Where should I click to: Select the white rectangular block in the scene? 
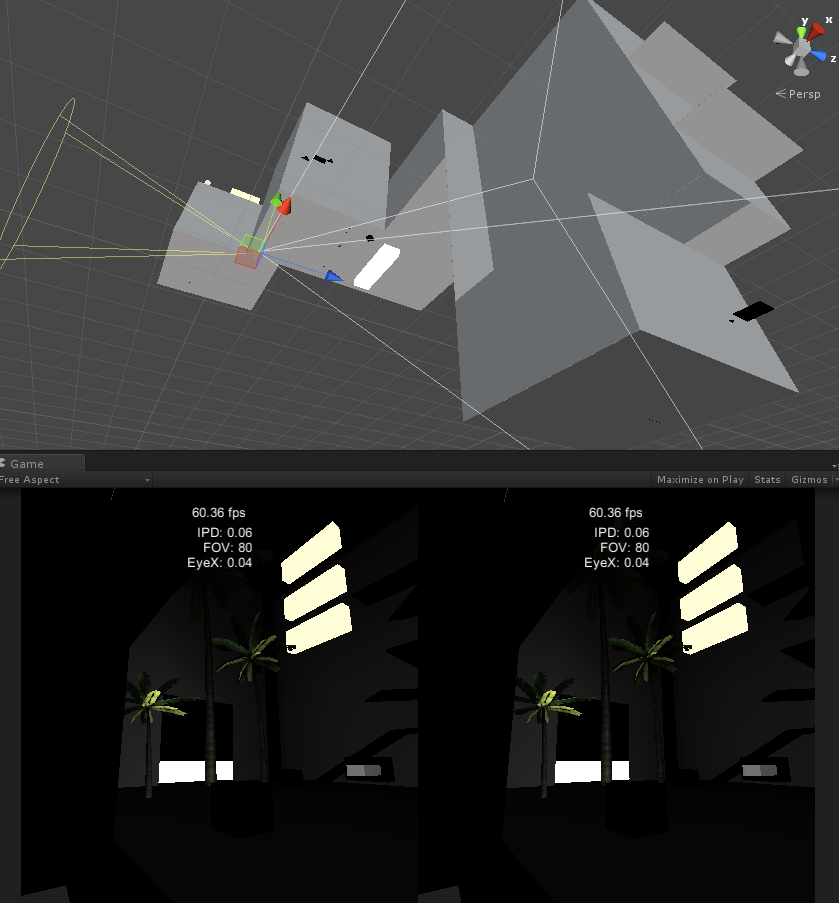(x=377, y=266)
